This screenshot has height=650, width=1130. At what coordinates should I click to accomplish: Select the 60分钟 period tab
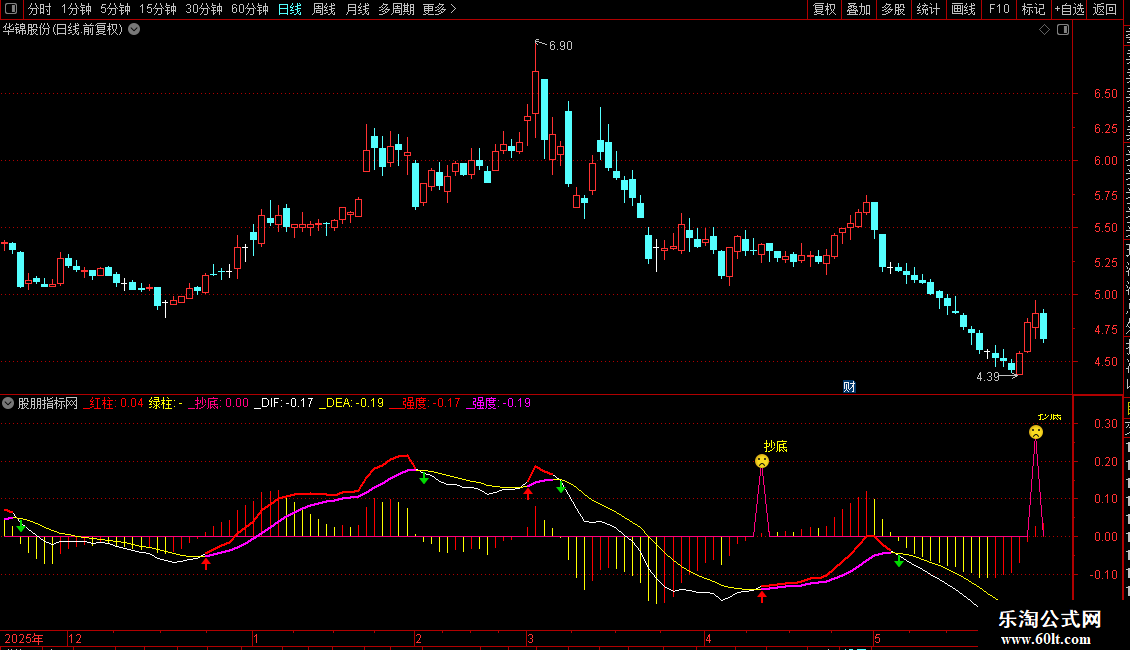click(x=250, y=9)
